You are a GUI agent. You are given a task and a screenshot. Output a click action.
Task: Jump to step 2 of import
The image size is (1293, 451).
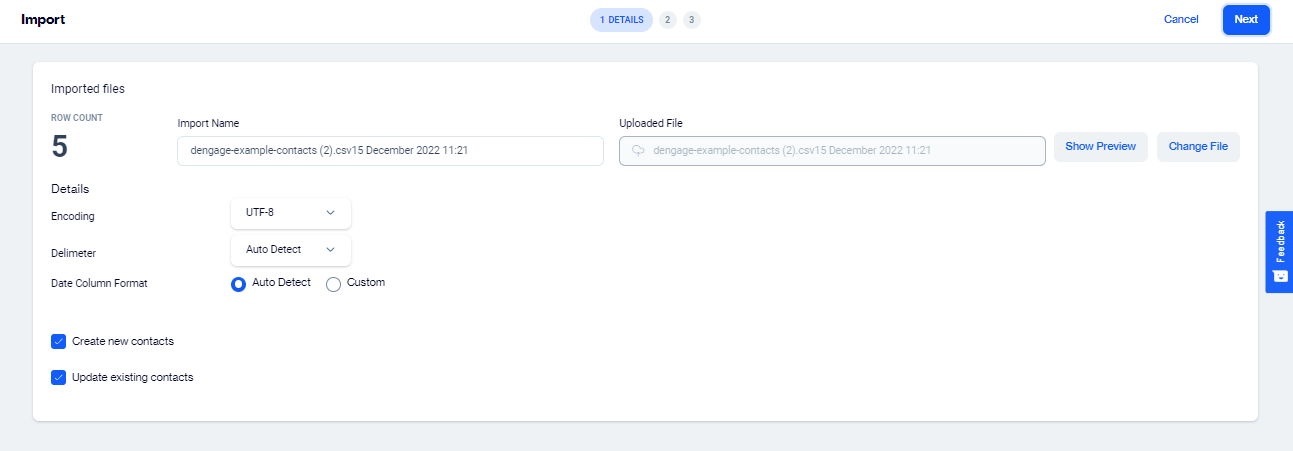pos(668,20)
